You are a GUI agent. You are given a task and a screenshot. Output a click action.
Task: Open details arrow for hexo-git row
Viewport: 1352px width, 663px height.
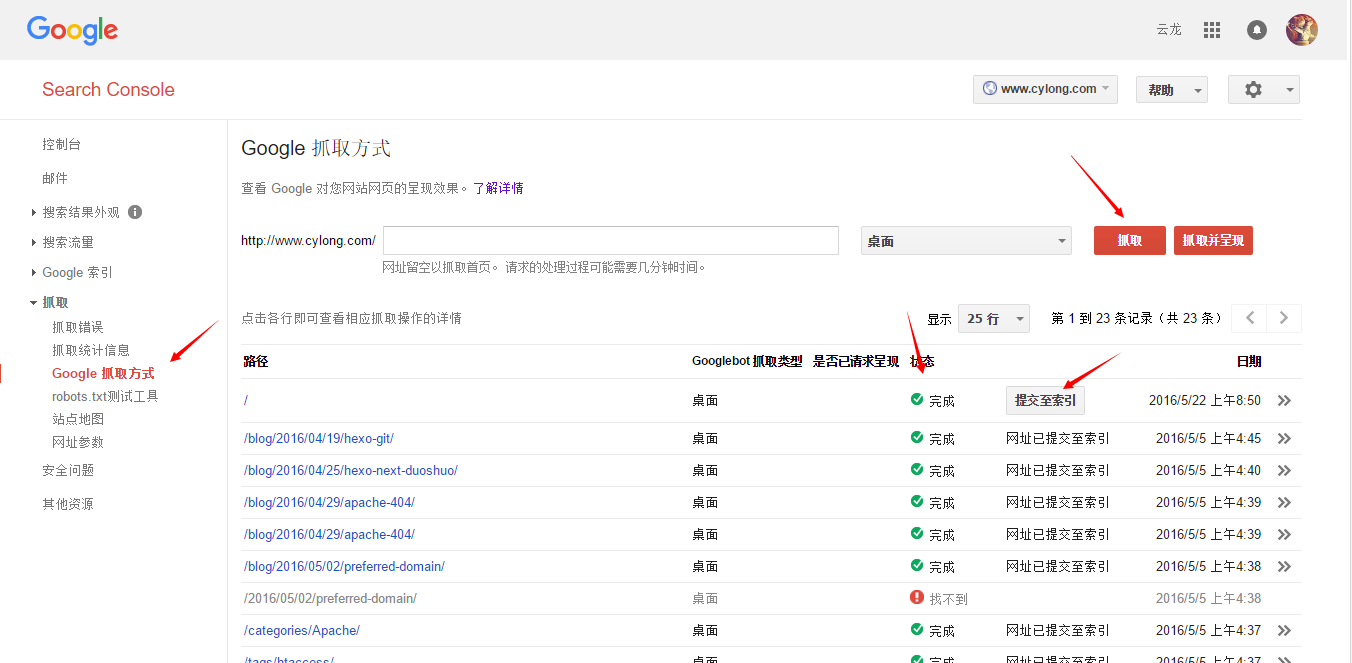coord(1285,439)
